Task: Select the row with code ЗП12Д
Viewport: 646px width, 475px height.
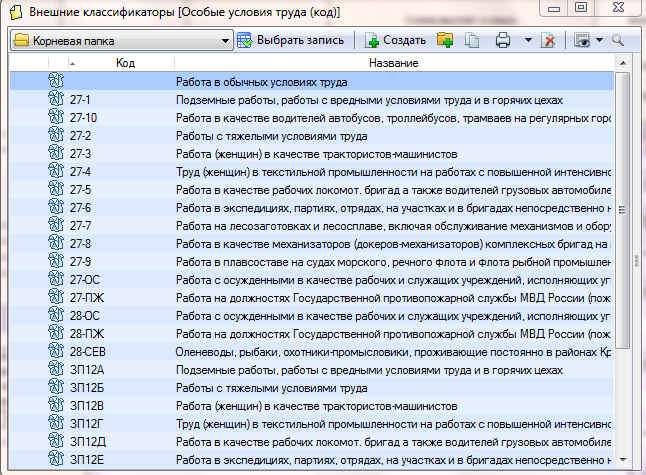Action: pyautogui.click(x=312, y=442)
